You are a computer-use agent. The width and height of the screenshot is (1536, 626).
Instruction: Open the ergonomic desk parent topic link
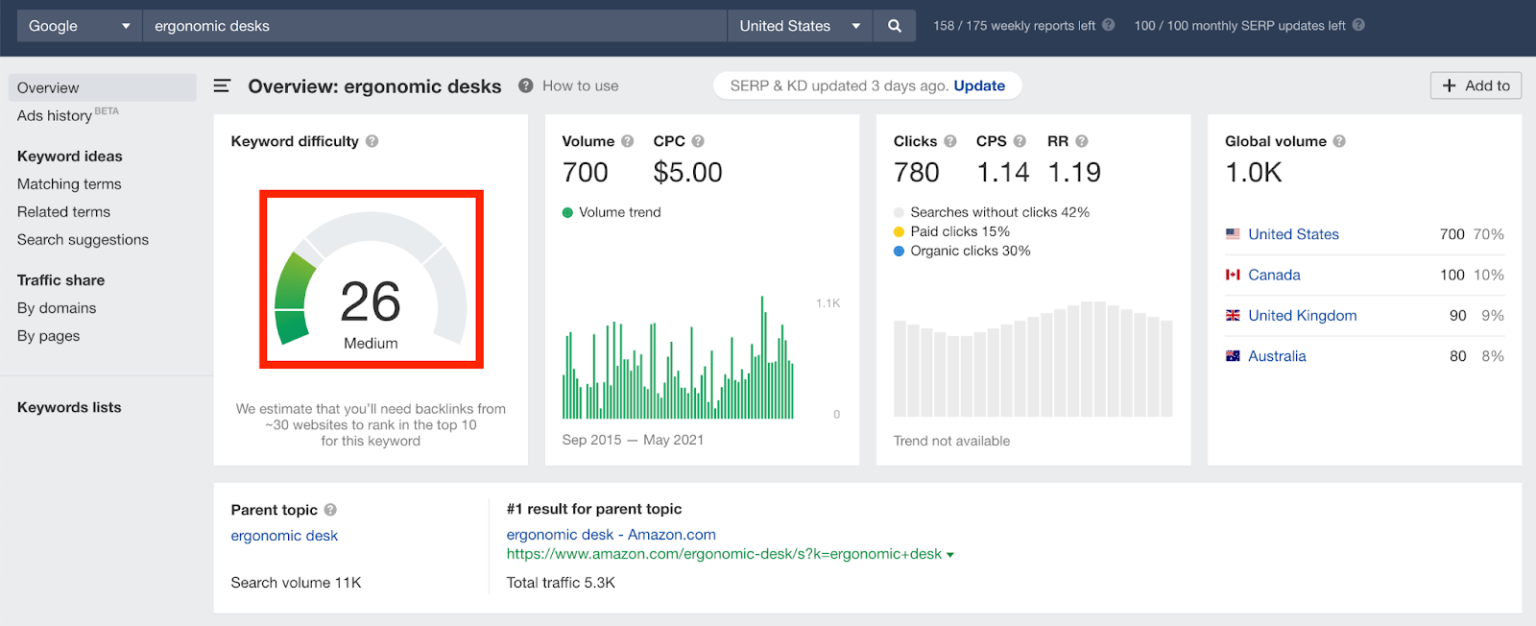coord(284,536)
